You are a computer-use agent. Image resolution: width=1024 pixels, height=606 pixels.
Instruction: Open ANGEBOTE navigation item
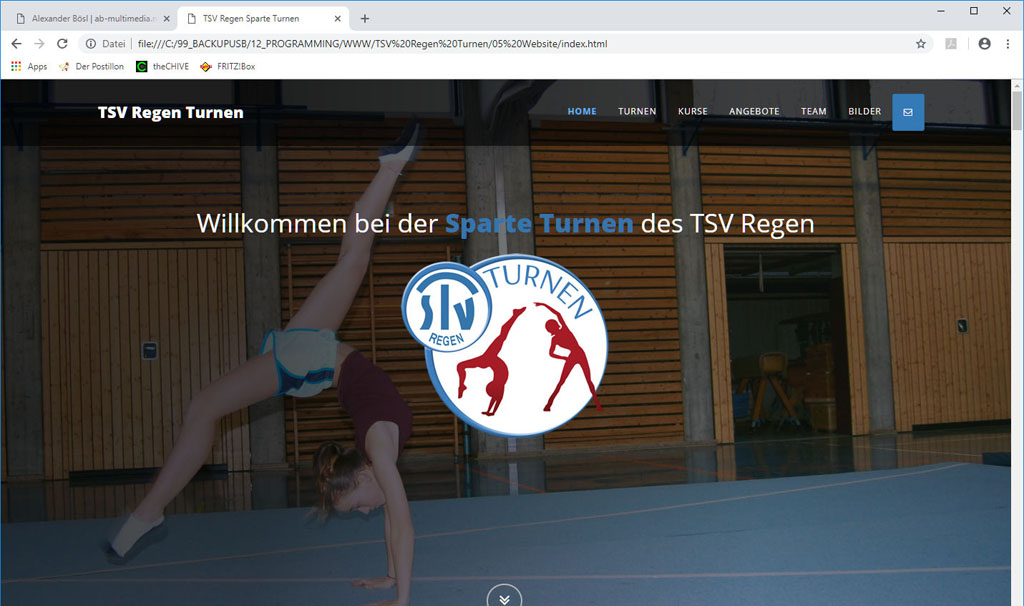tap(754, 112)
